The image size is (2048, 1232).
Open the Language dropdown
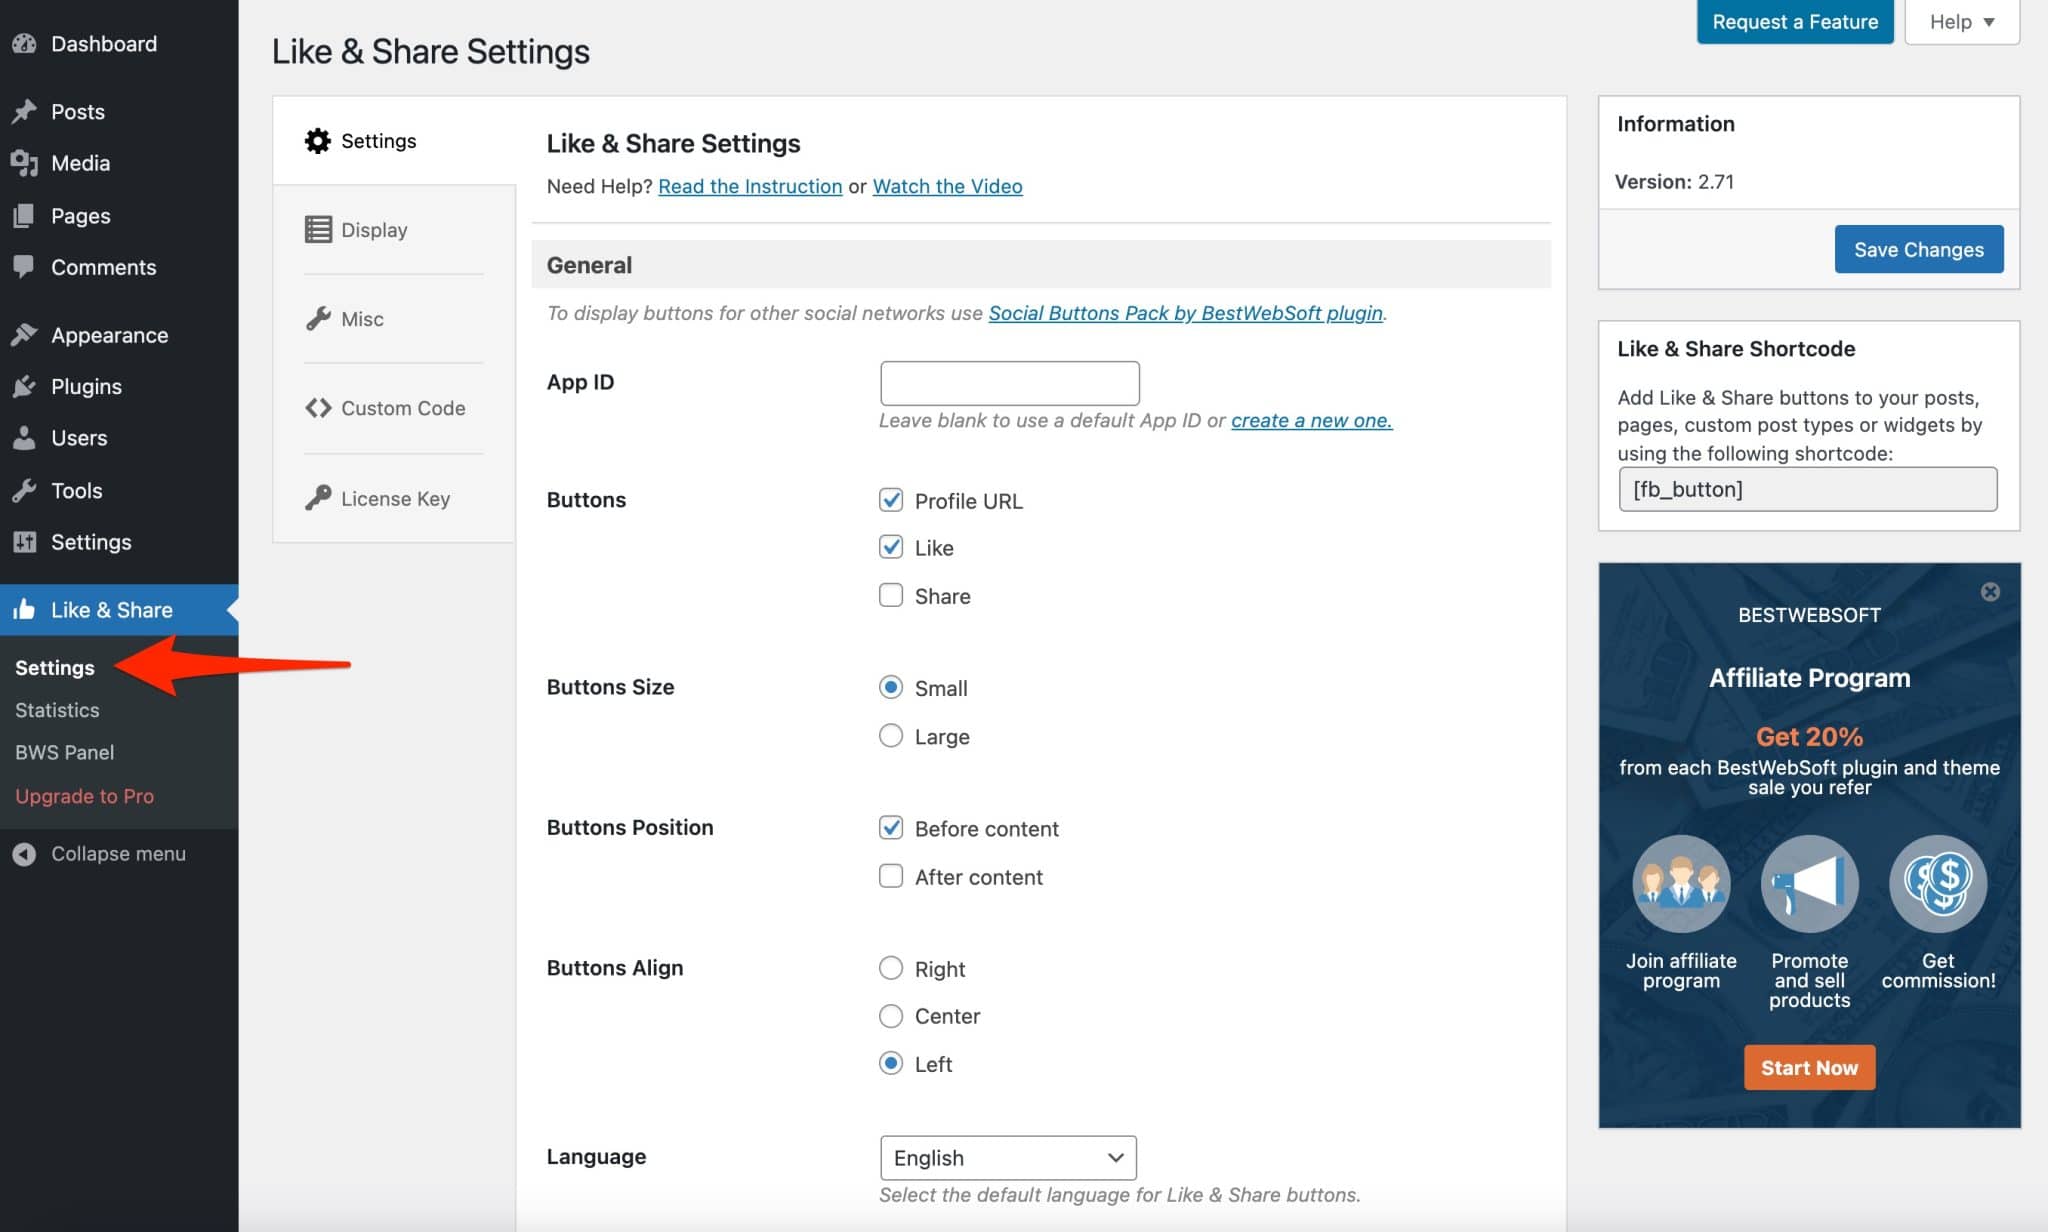1008,1158
